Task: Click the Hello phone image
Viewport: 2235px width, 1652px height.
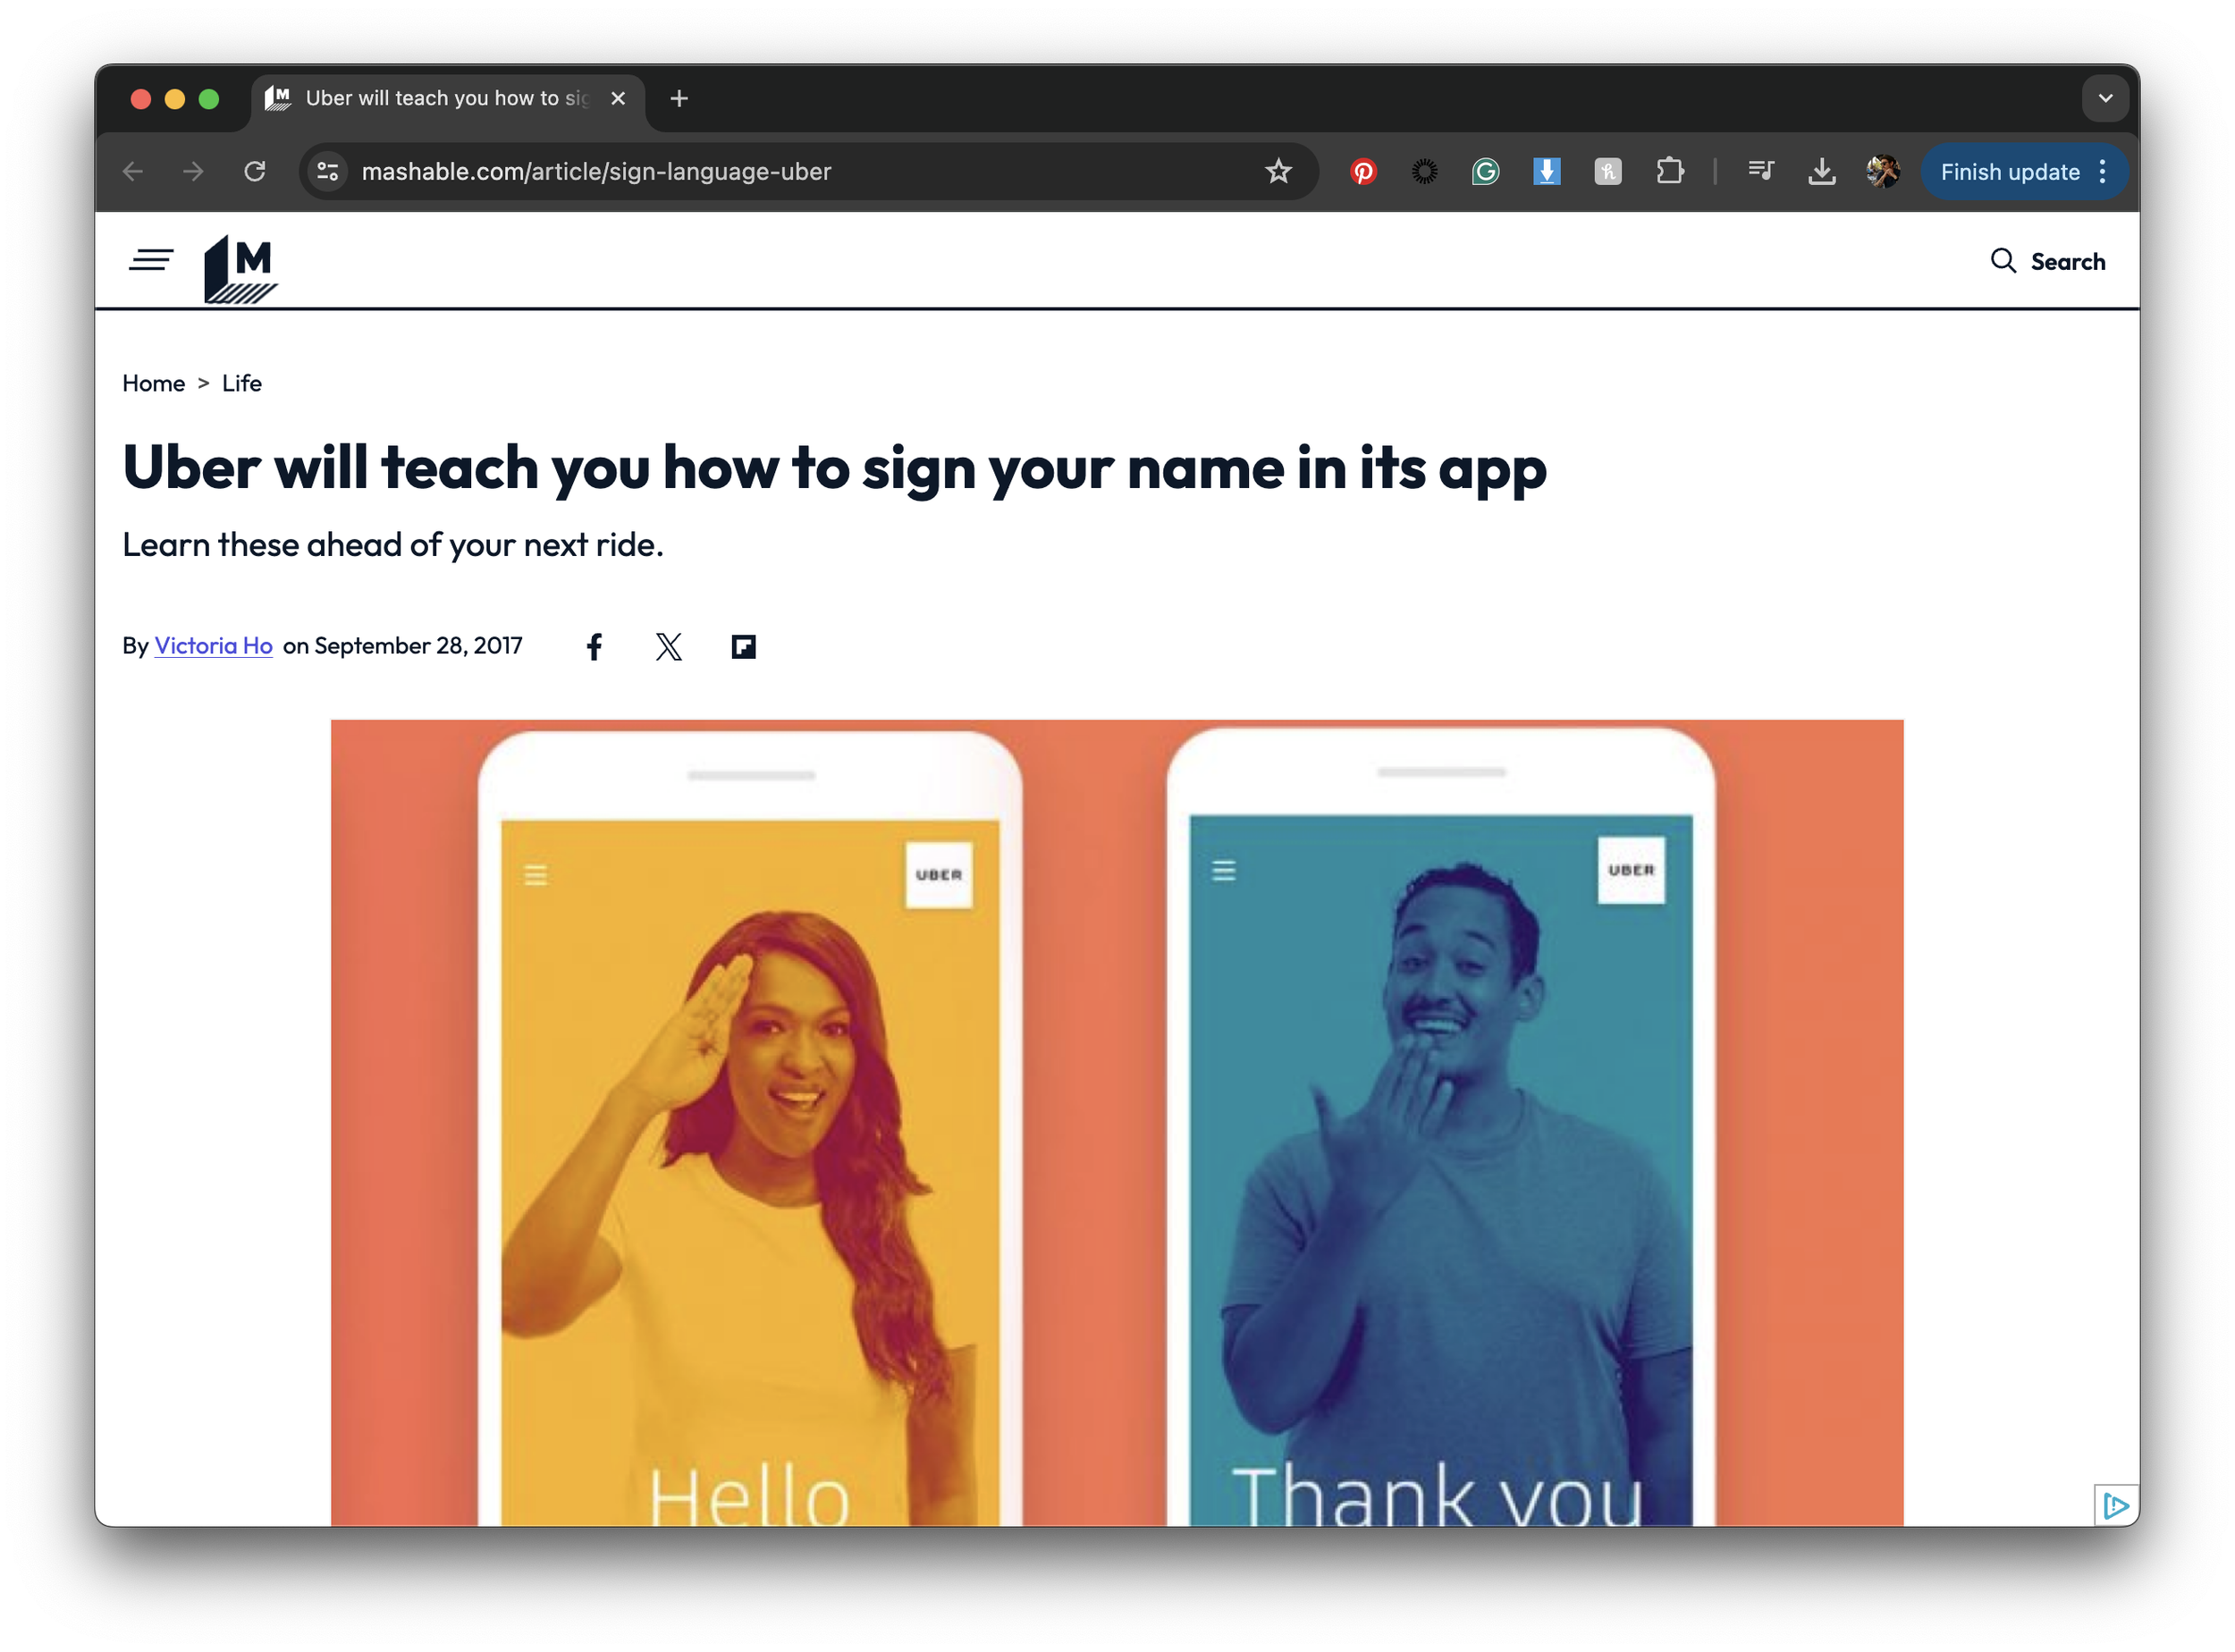Action: pos(750,1128)
